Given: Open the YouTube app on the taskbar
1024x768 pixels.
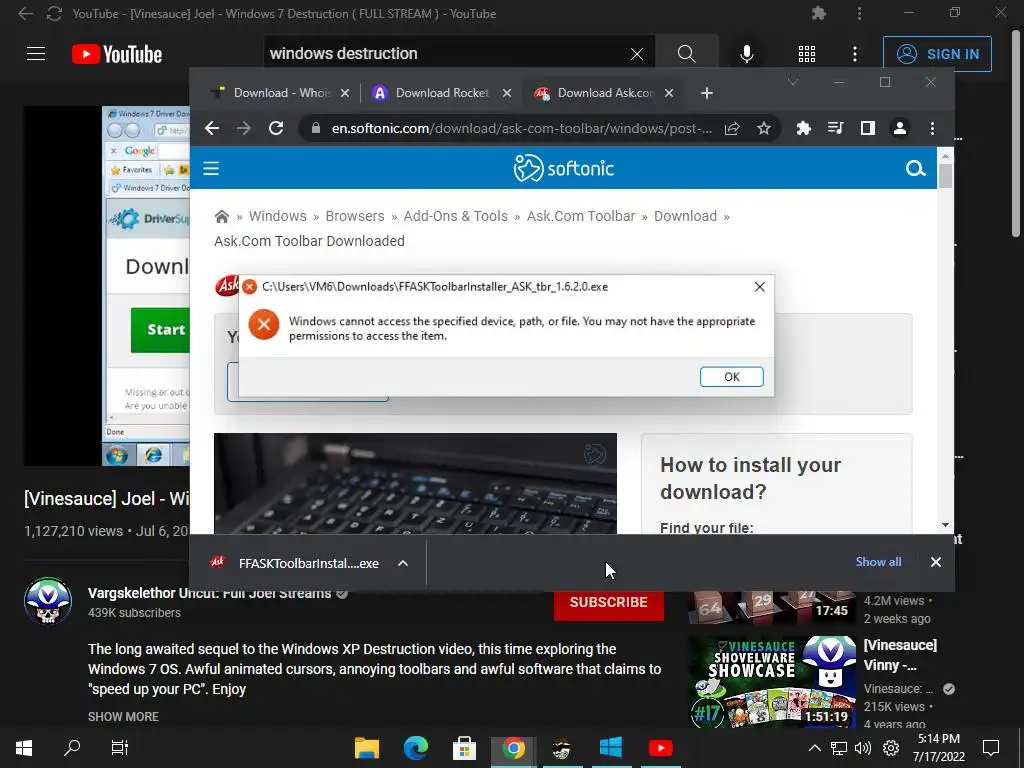Looking at the screenshot, I should click(660, 748).
